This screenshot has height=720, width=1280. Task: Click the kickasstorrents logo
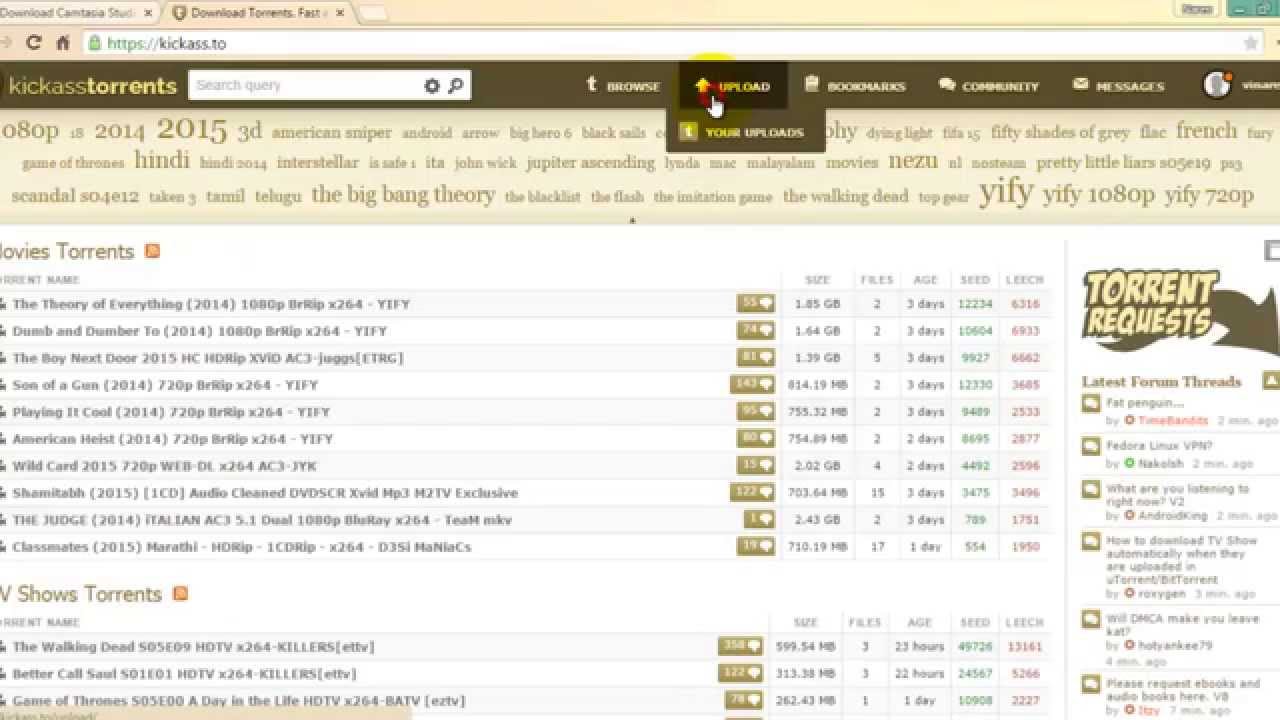[x=92, y=86]
